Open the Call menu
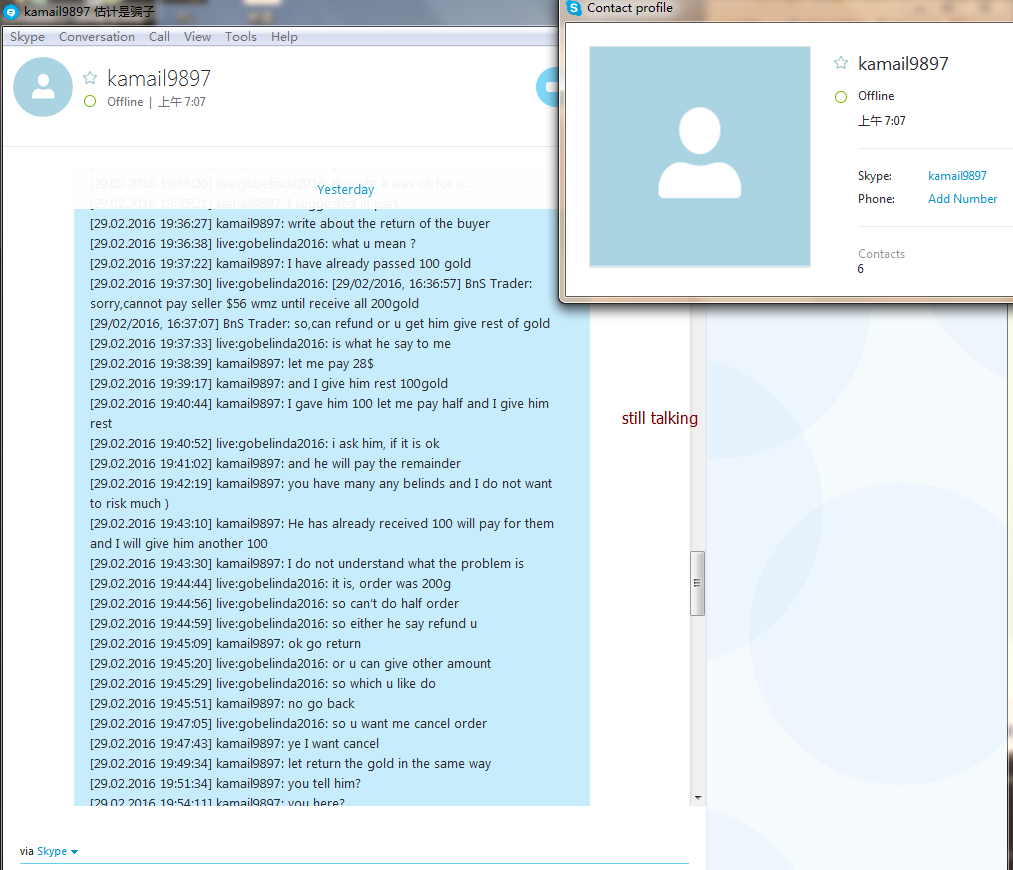This screenshot has height=870, width=1013. pos(159,37)
